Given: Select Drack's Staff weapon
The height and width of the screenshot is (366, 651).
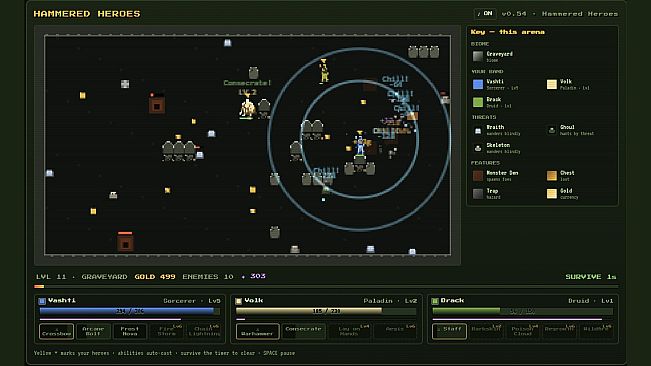Looking at the screenshot, I should (x=449, y=331).
